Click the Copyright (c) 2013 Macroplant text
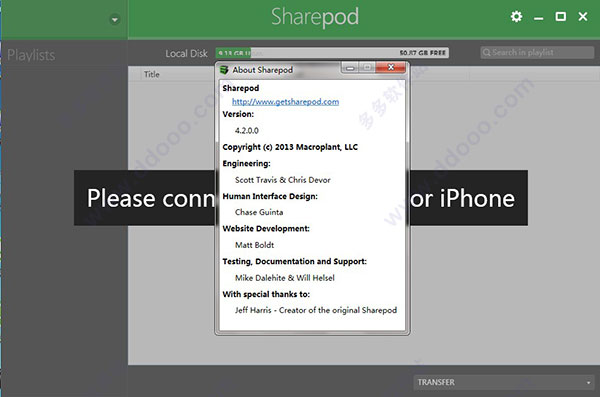 point(290,147)
